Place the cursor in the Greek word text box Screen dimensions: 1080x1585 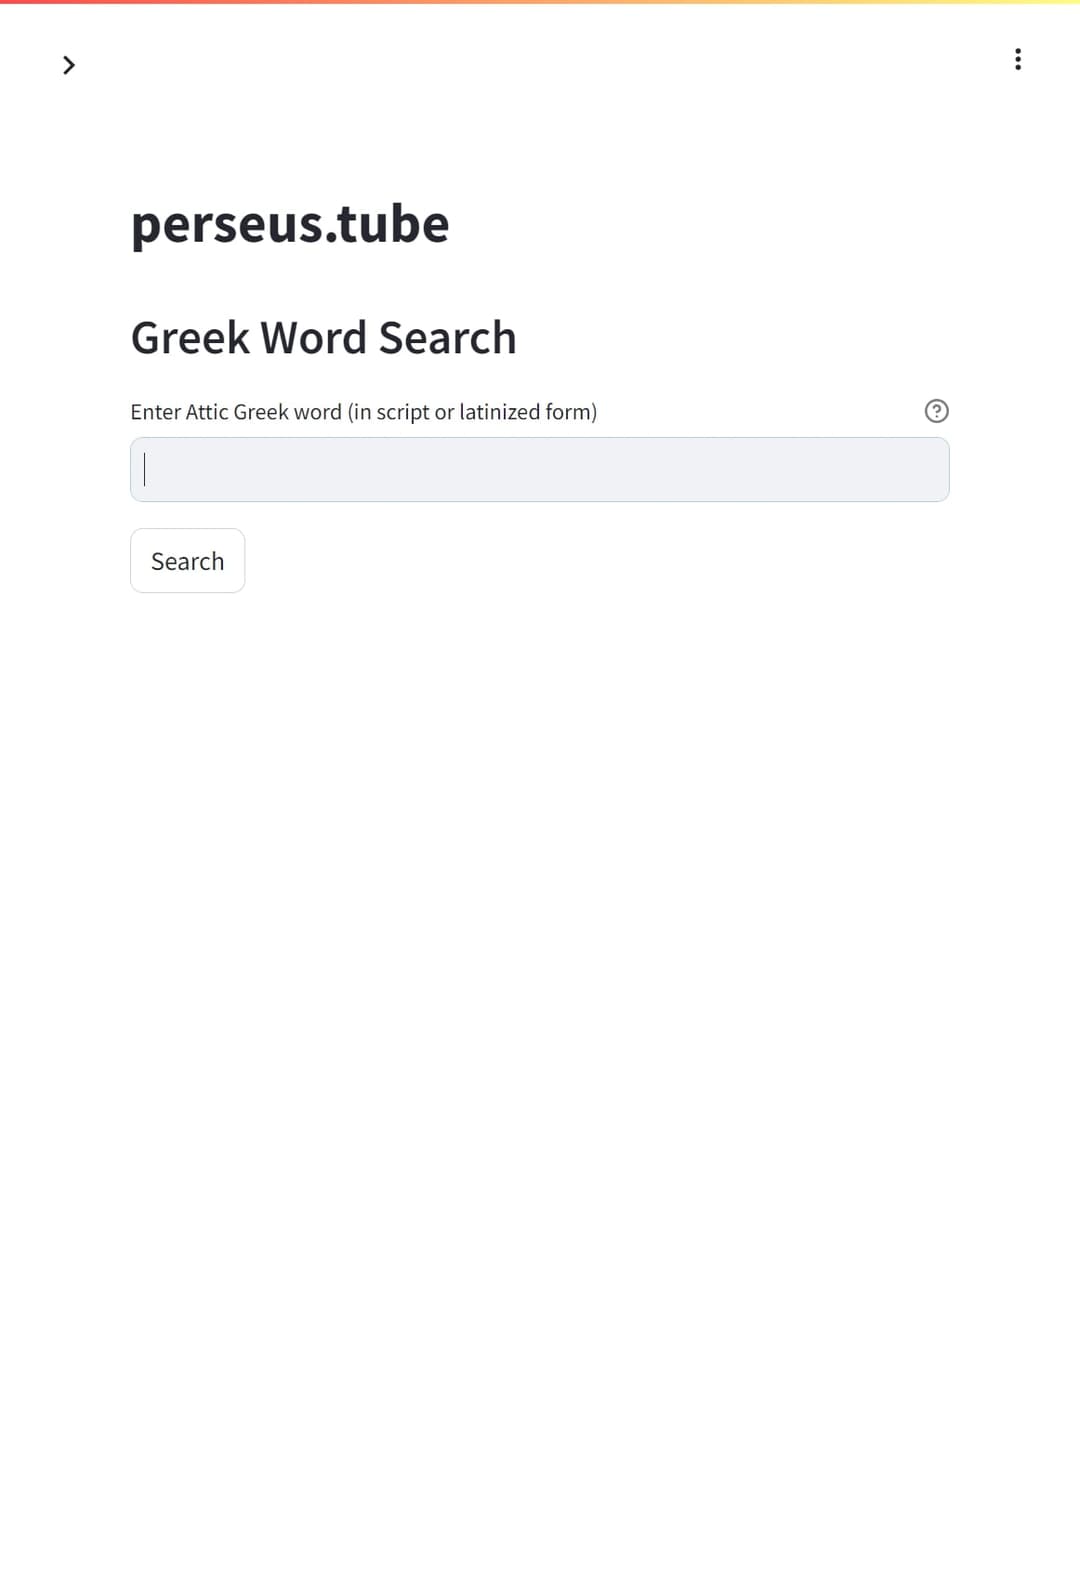pyautogui.click(x=540, y=470)
